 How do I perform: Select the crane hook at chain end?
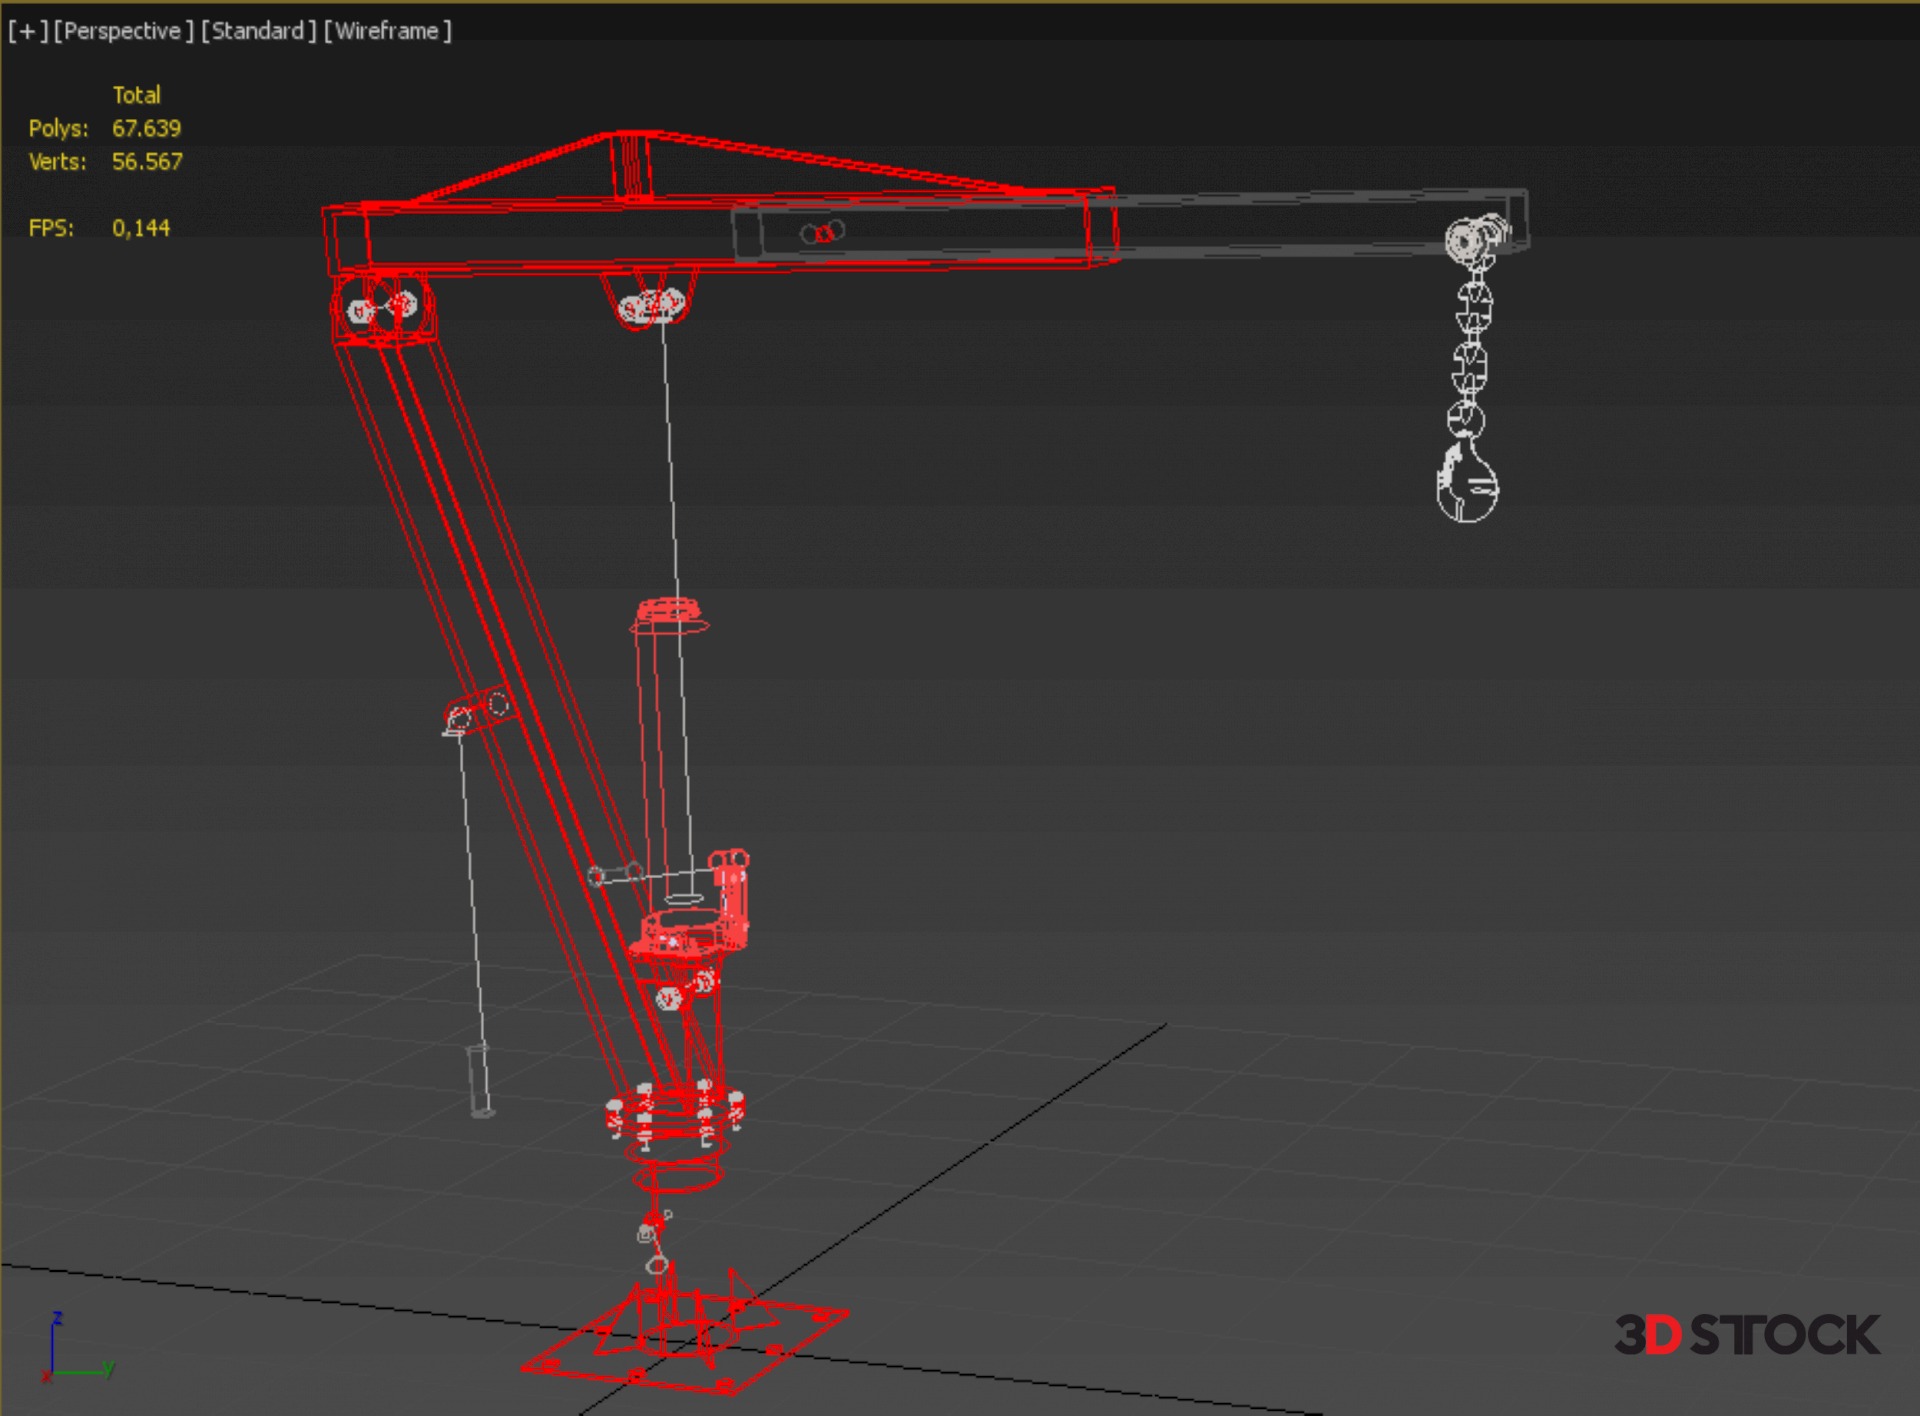[x=1467, y=487]
